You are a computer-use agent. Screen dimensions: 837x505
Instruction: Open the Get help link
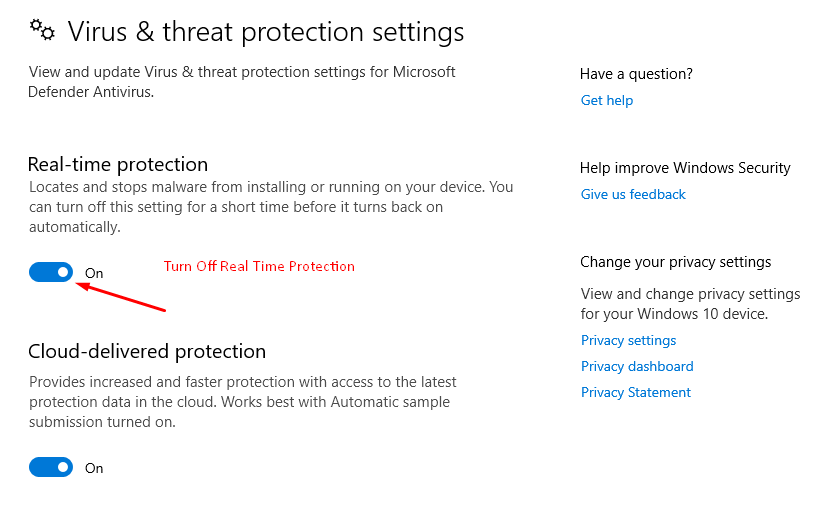point(607,100)
